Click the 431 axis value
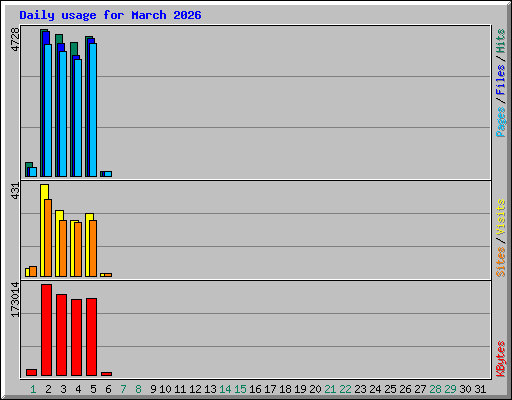Image resolution: width=512 pixels, height=400 pixels. 15,191
